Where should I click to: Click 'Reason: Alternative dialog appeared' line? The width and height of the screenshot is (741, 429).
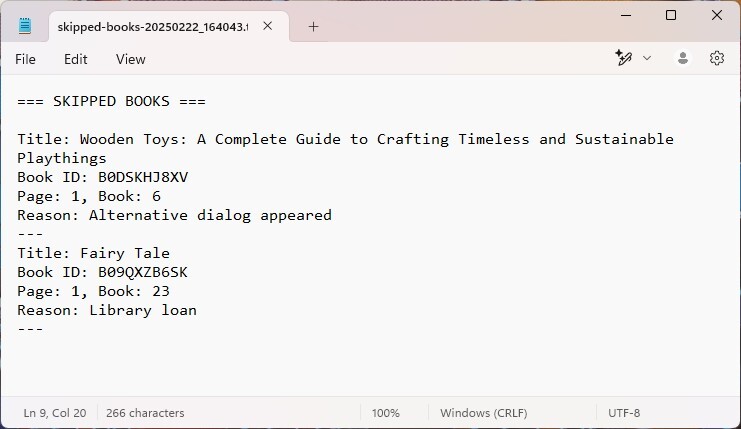[174, 215]
